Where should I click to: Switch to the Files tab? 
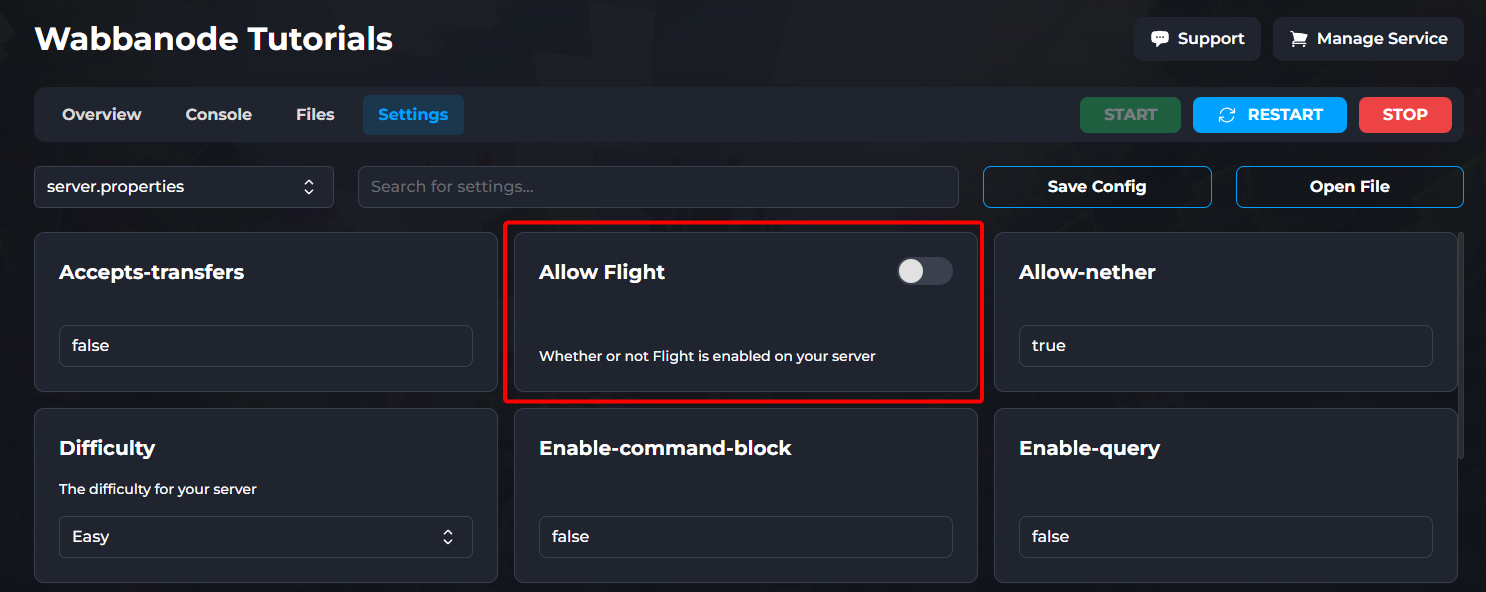tap(314, 114)
